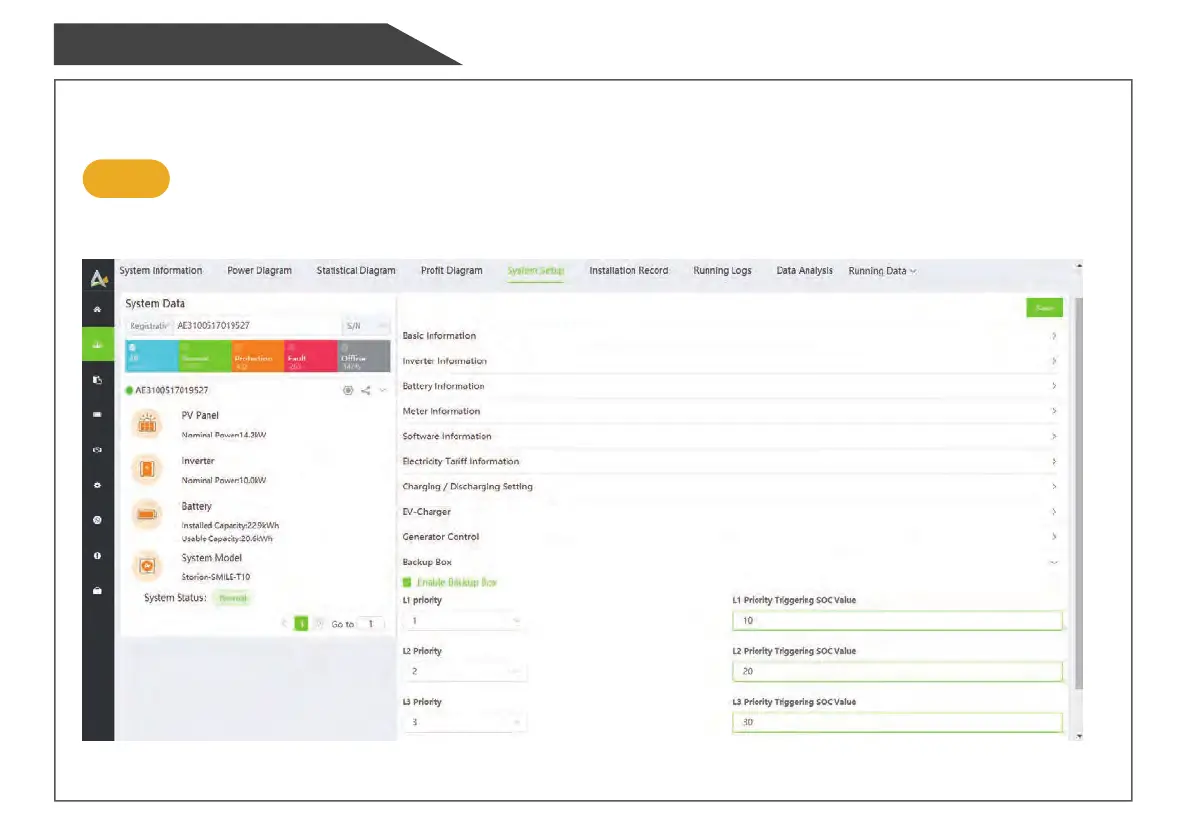This screenshot has height=839, width=1191.
Task: Expand Generator Control section
Action: coord(730,536)
